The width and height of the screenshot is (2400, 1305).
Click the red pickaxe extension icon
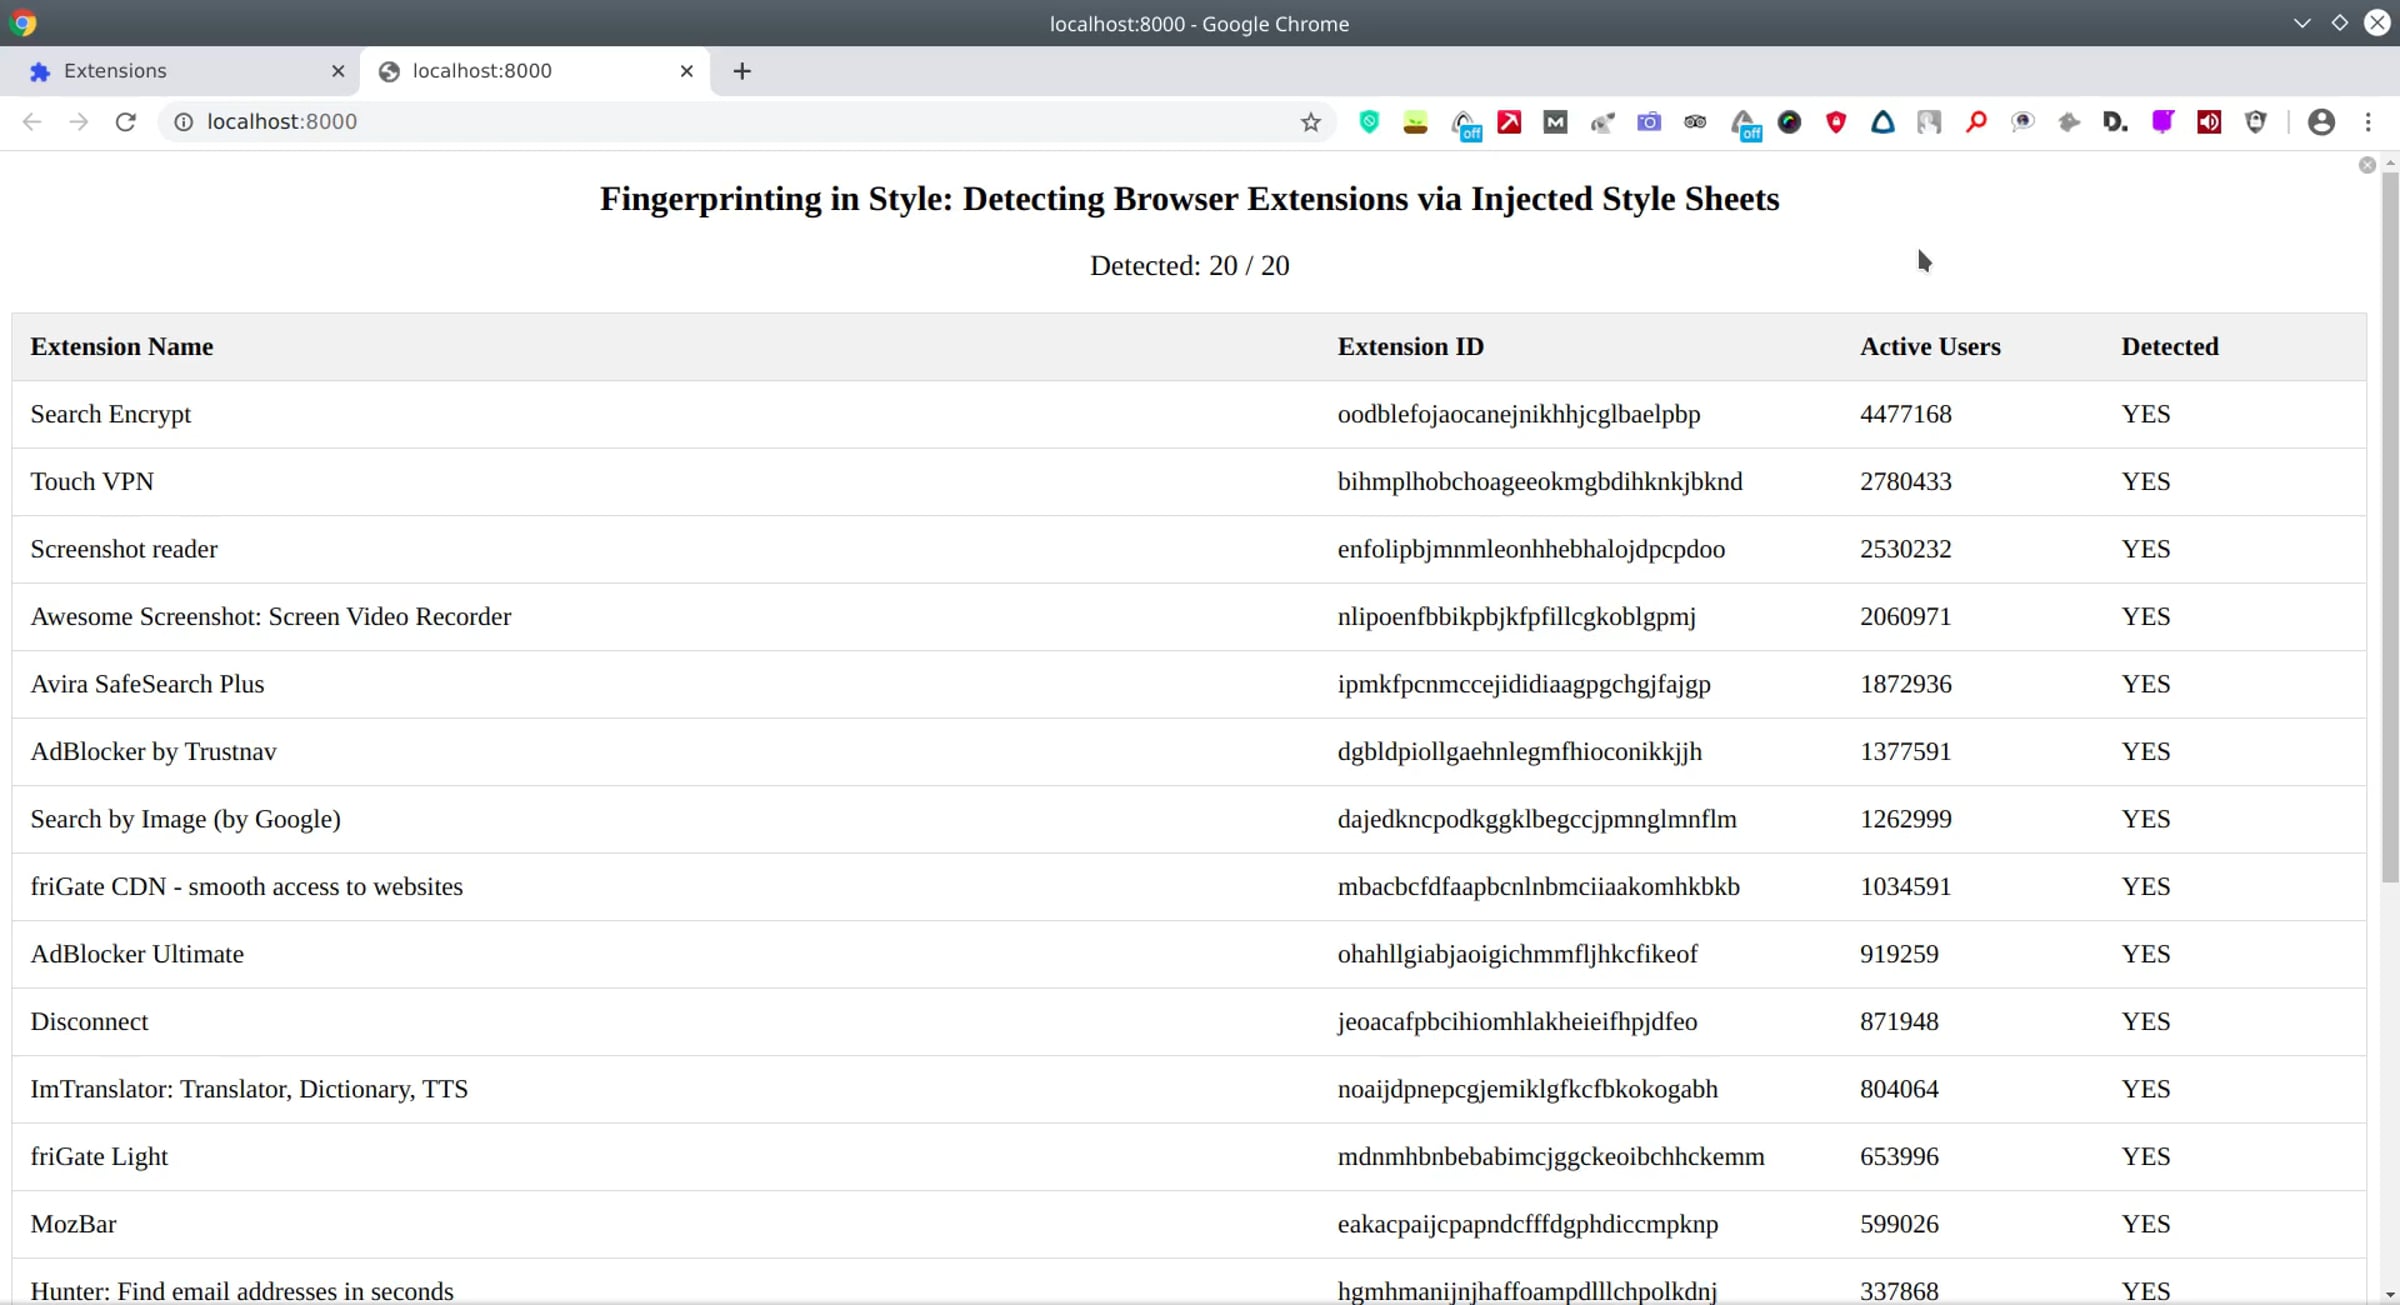pyautogui.click(x=1509, y=122)
